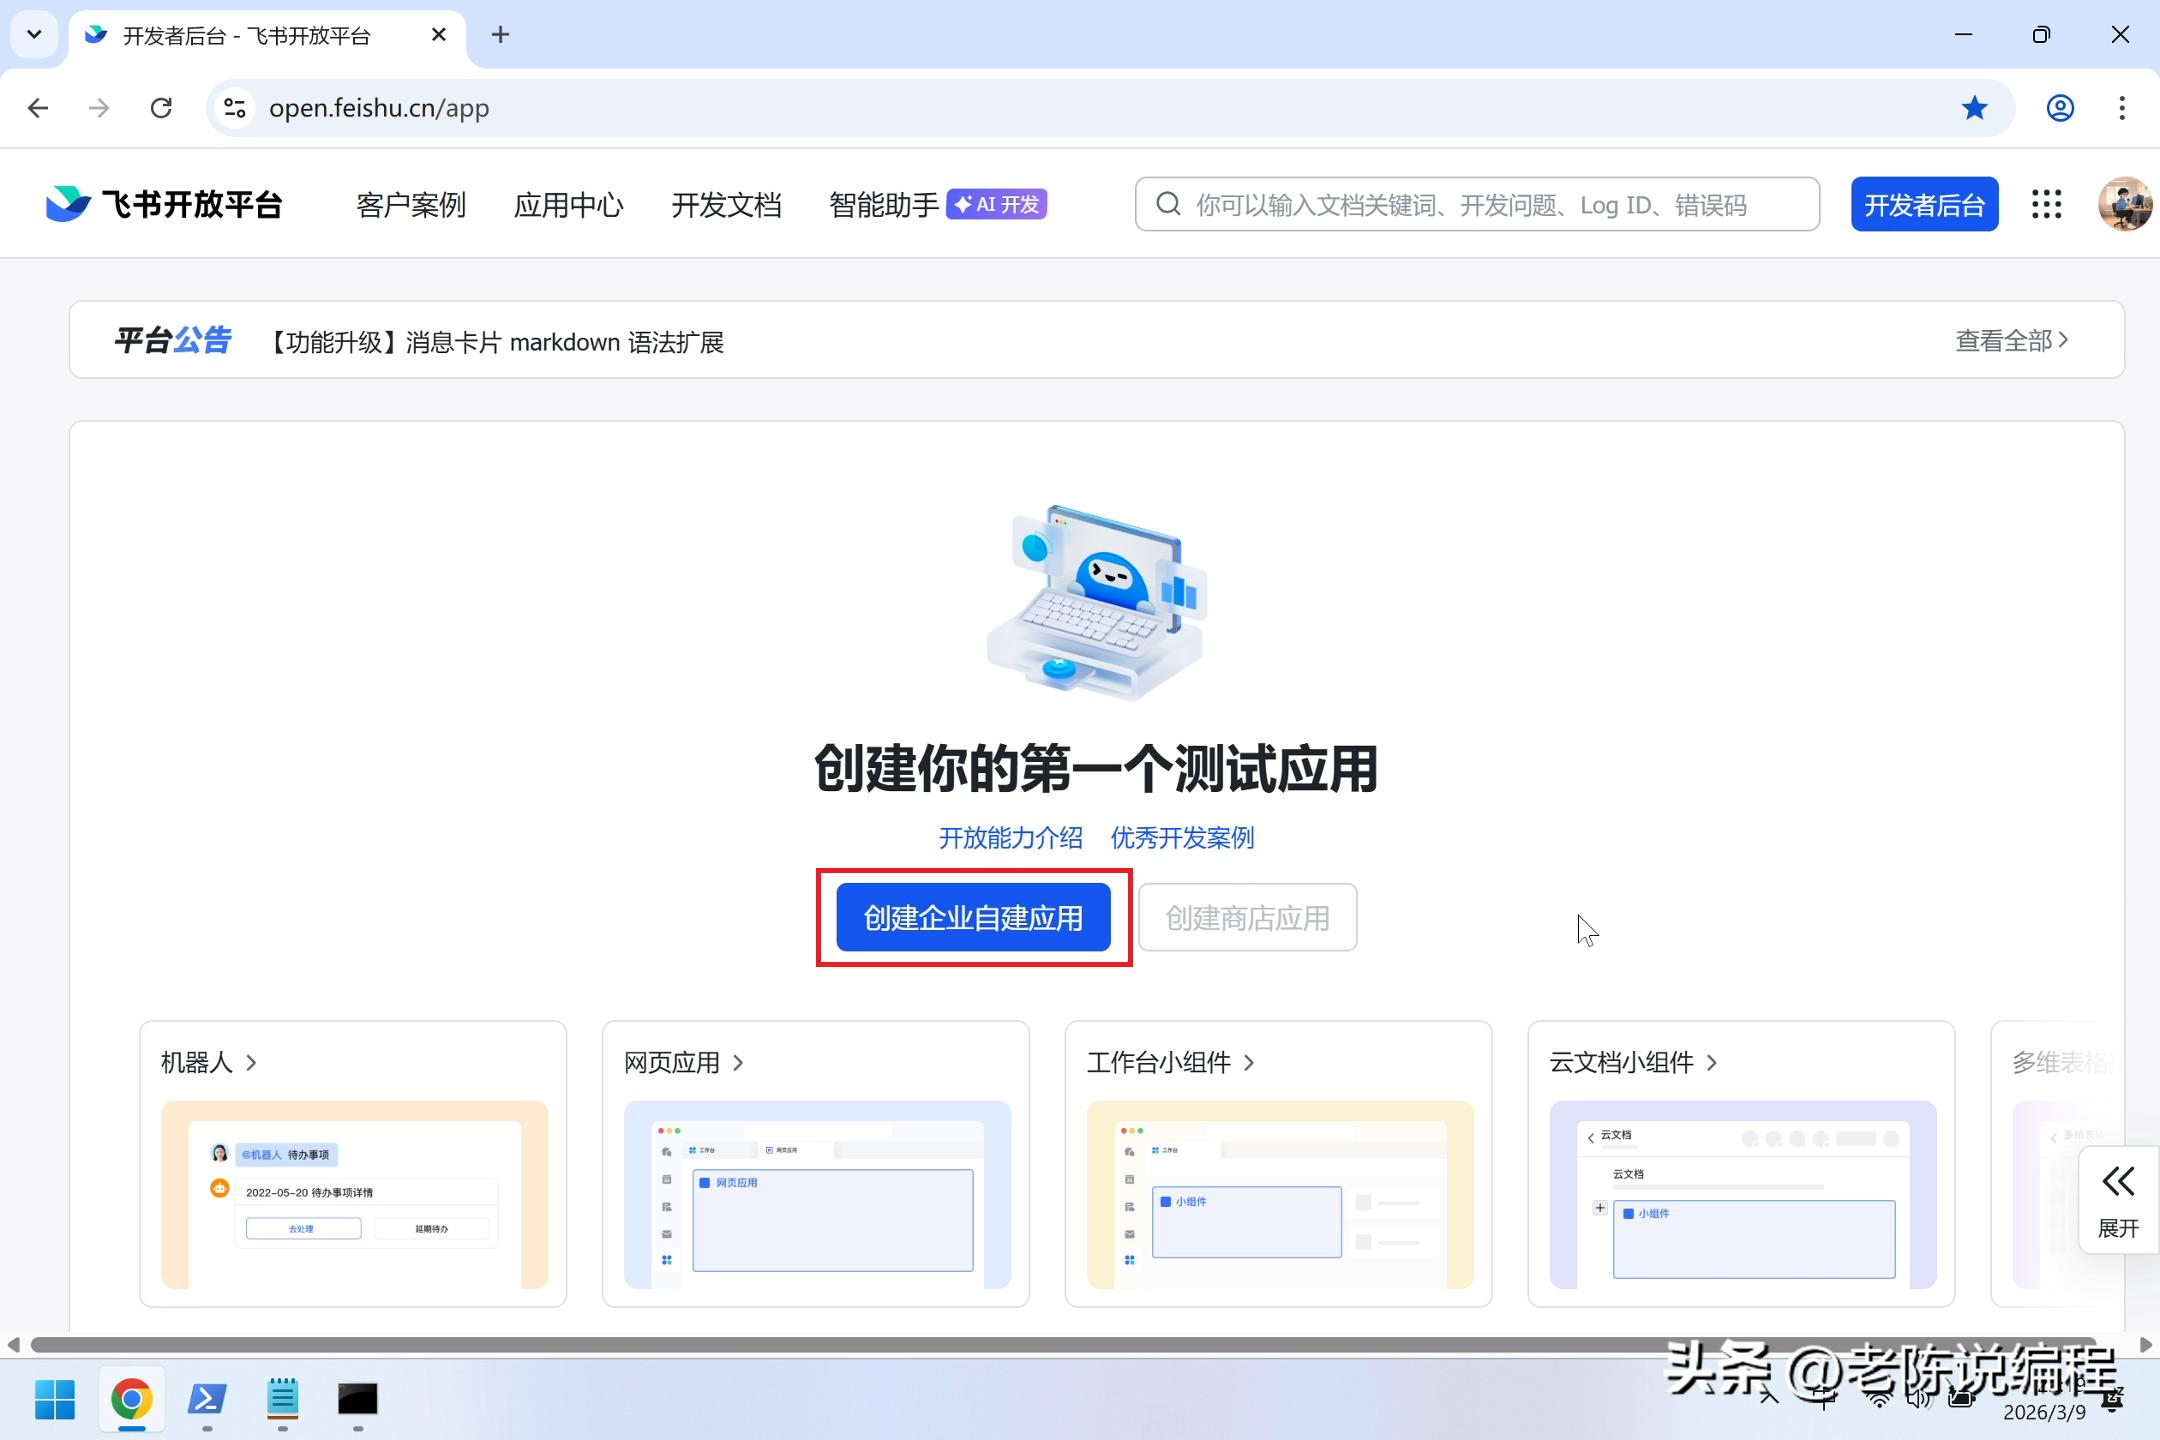Click the Feishu Open Platform logo
2160x1440 pixels.
point(165,204)
